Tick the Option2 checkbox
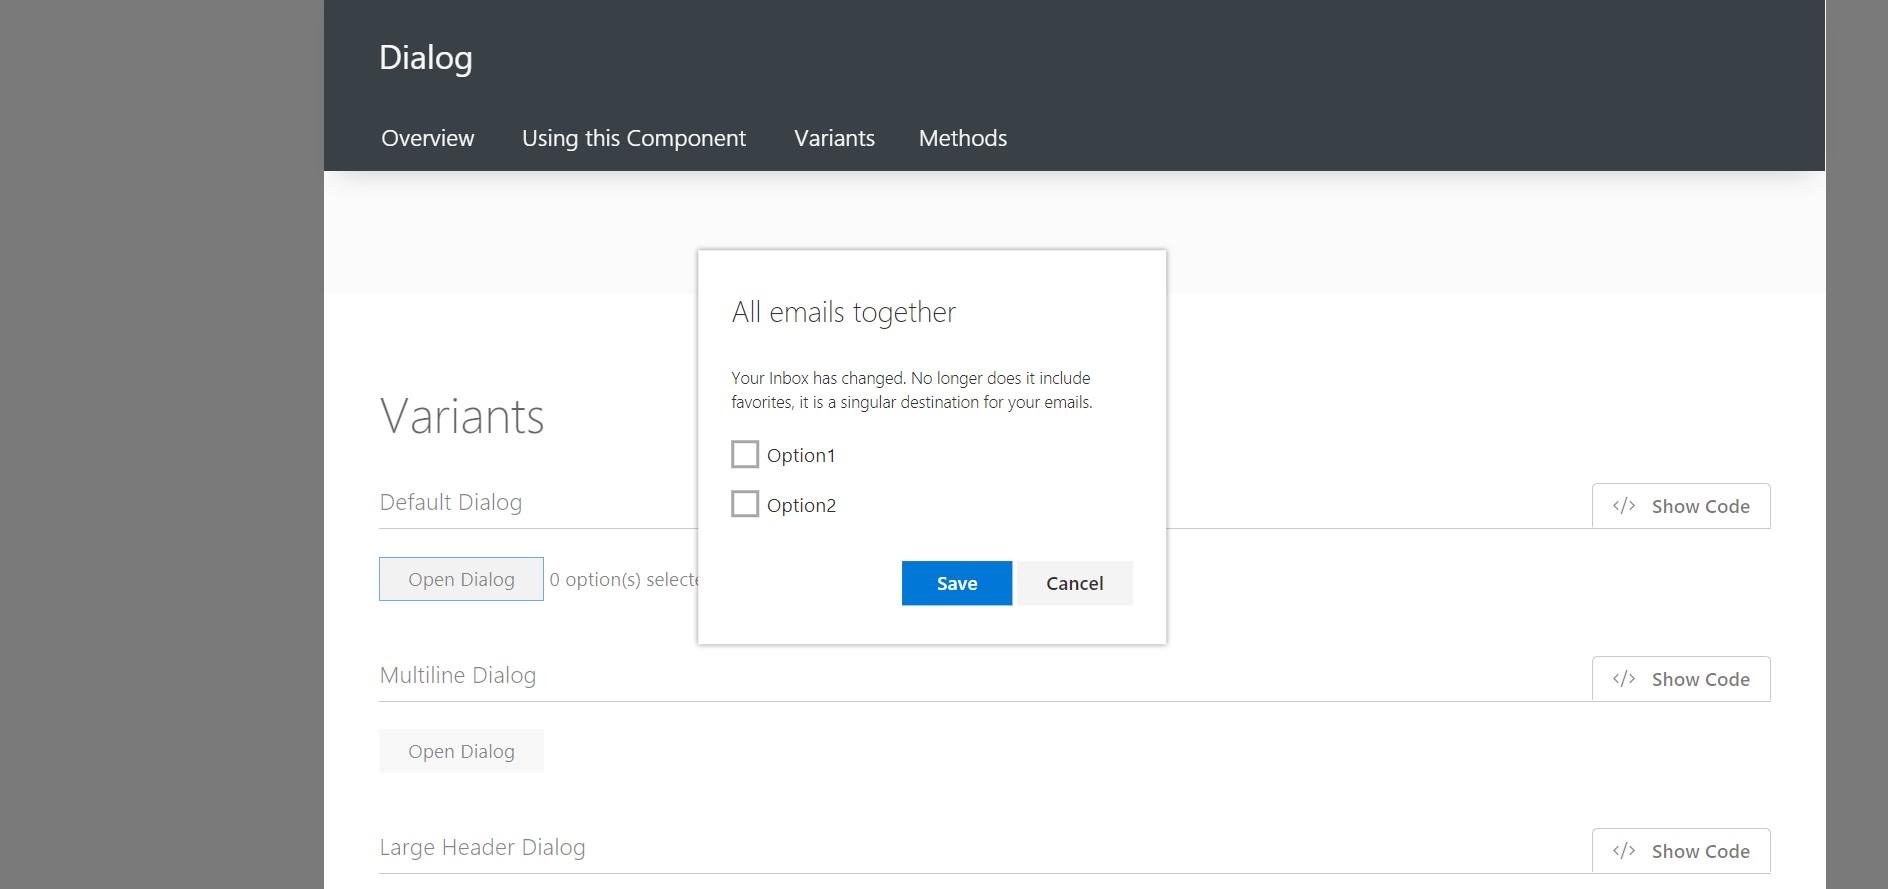 click(745, 504)
